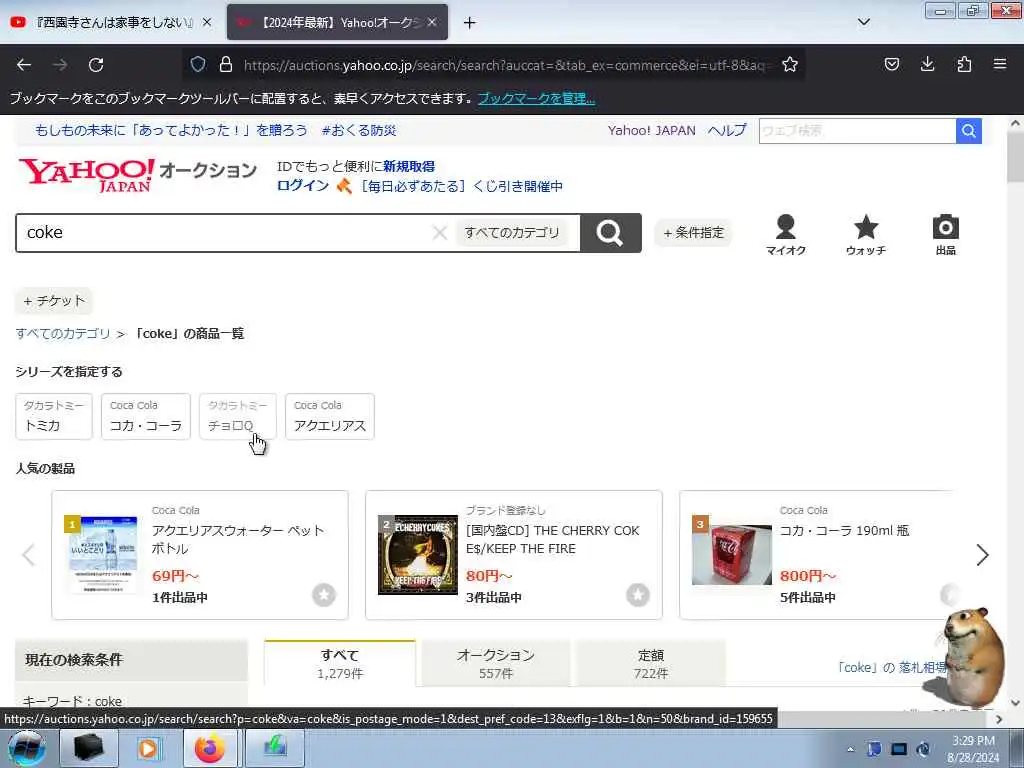Open the extensions puzzle-piece icon
Viewport: 1024px width, 768px height.
pos(964,64)
